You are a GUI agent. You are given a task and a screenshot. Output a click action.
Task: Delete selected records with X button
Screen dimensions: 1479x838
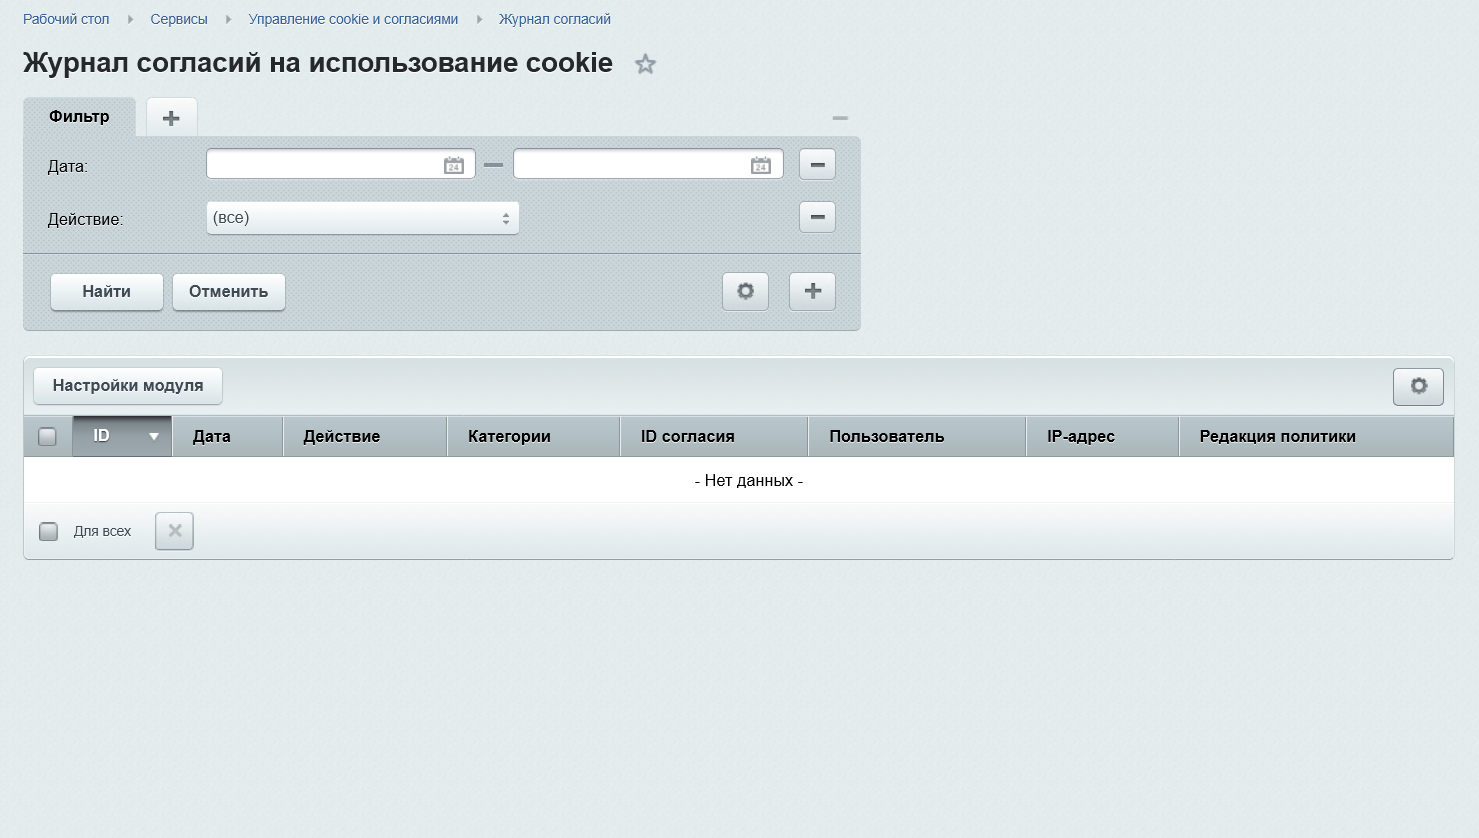pyautogui.click(x=174, y=531)
